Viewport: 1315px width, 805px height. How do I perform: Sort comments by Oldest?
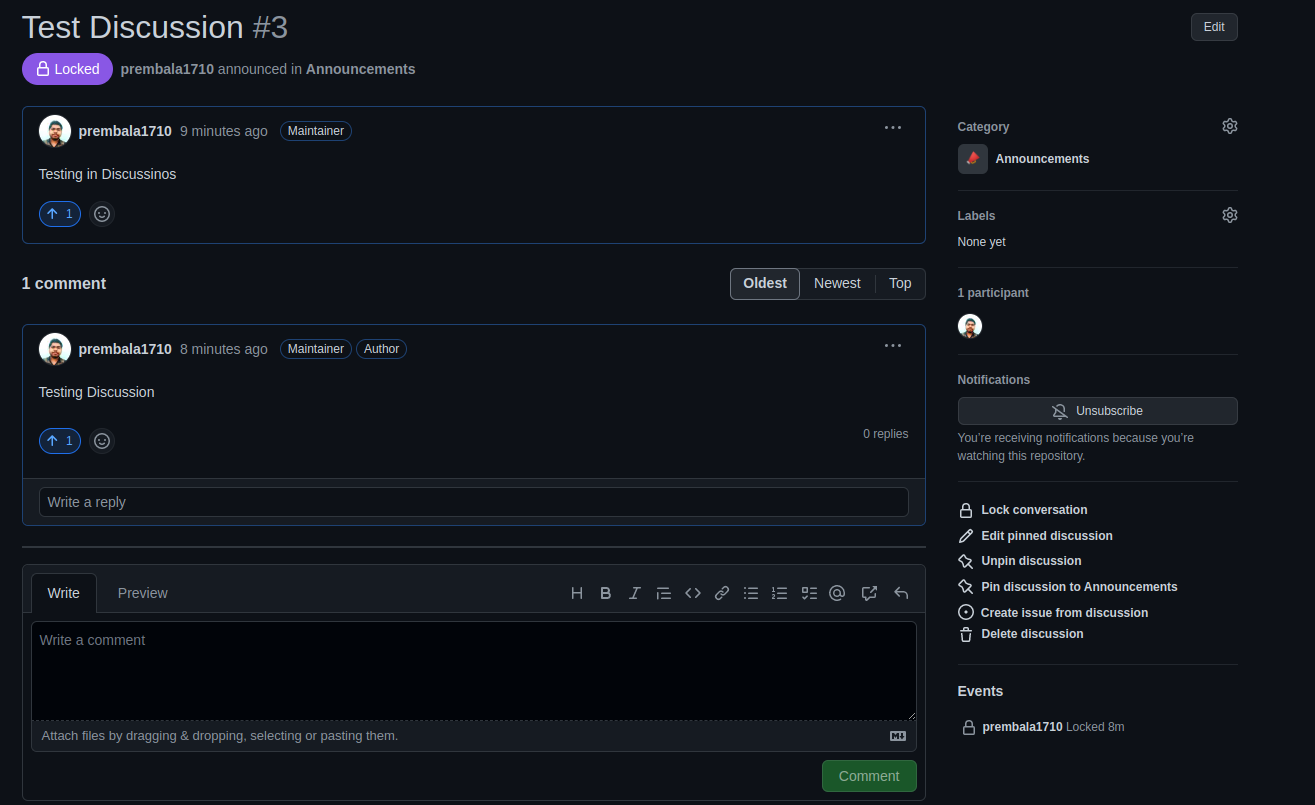tap(765, 284)
